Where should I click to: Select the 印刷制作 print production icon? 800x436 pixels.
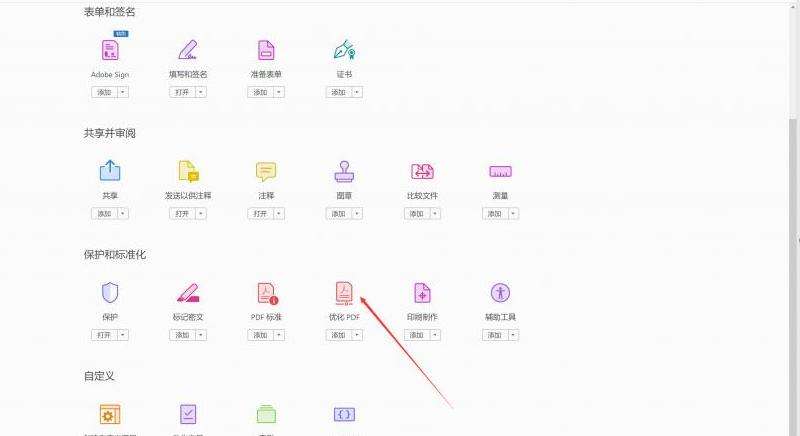[422, 293]
